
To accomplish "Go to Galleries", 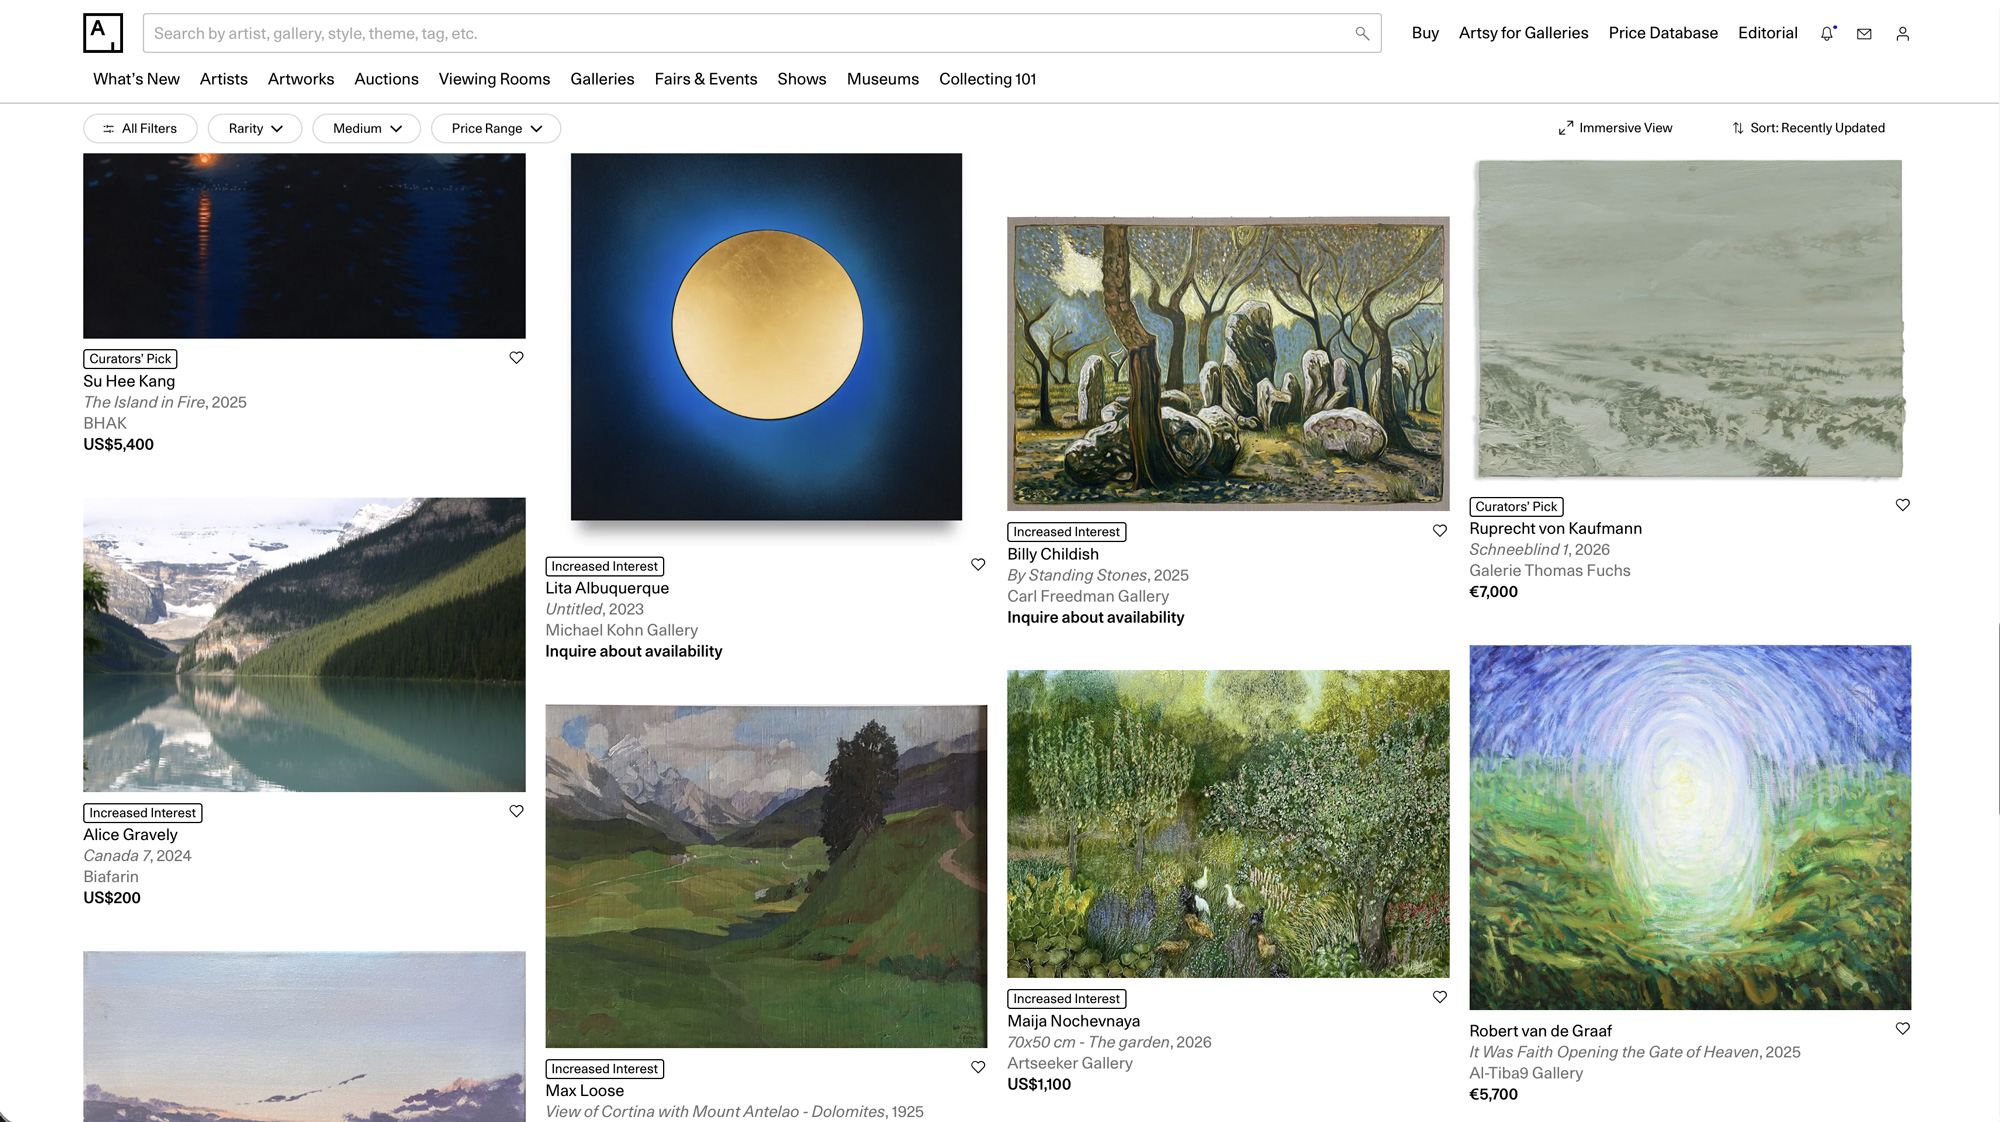I will coord(602,79).
